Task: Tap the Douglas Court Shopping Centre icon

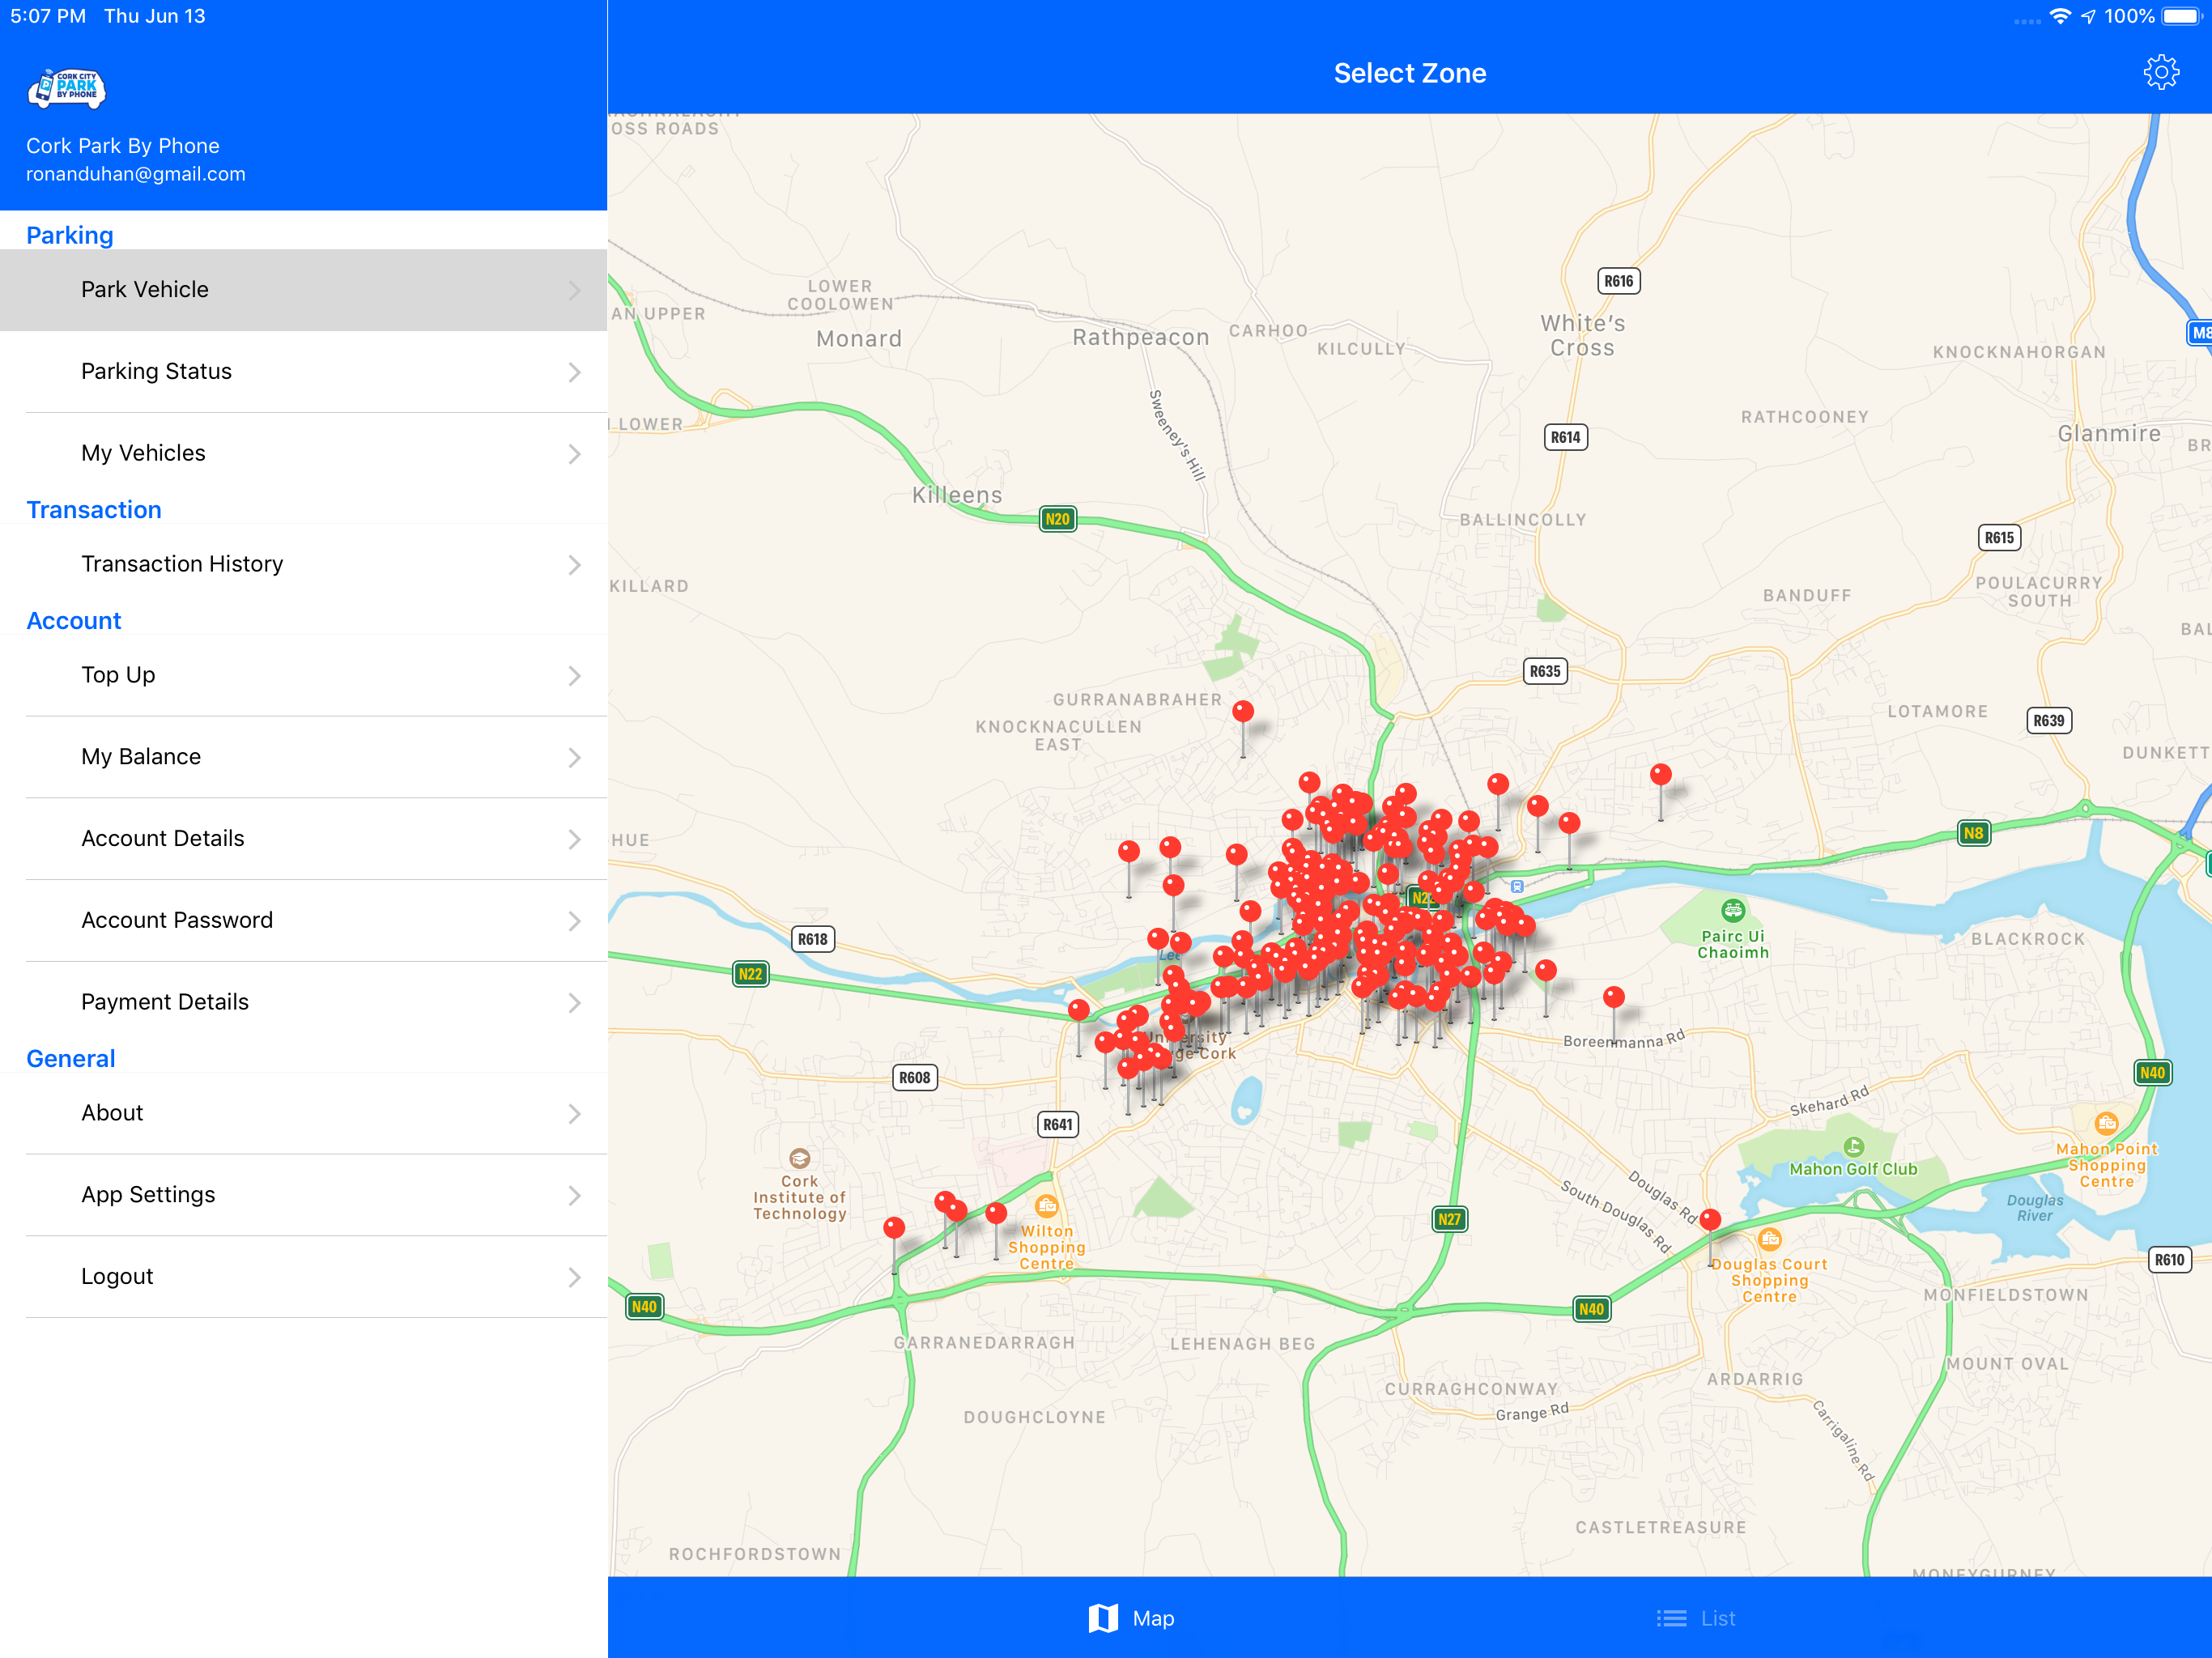Action: click(1769, 1240)
